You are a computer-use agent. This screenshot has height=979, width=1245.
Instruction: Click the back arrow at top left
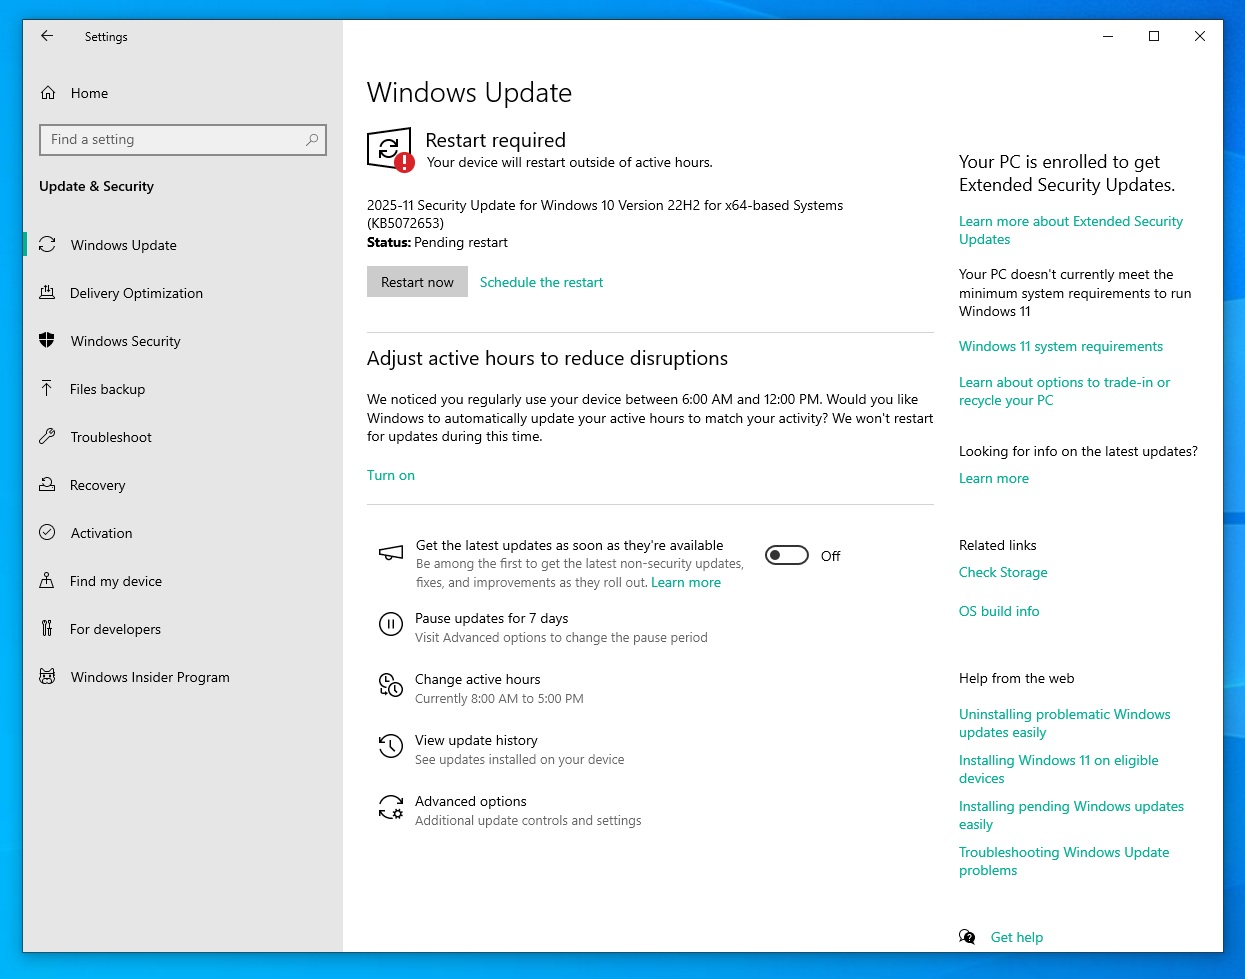[47, 36]
